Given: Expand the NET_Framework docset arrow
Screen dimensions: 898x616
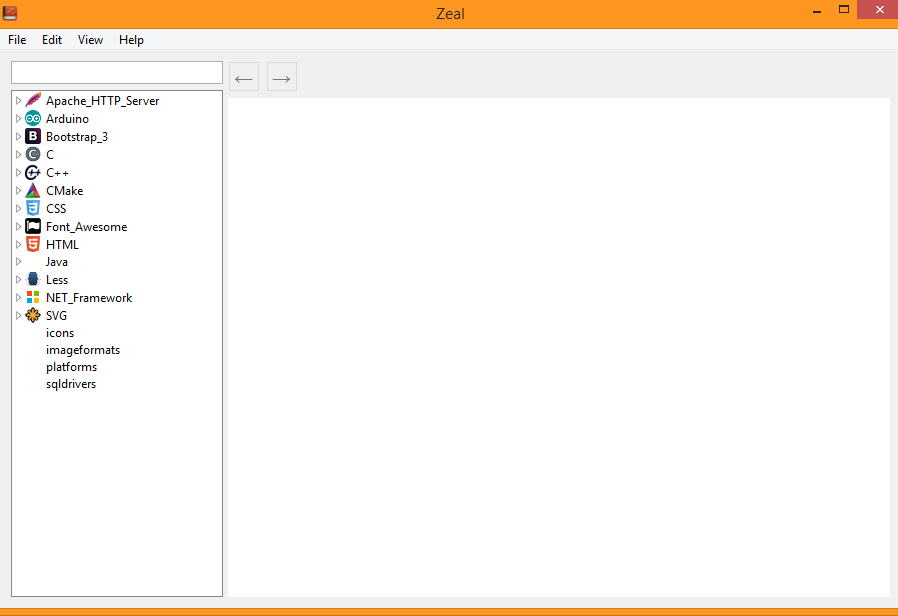Looking at the screenshot, I should pyautogui.click(x=18, y=298).
